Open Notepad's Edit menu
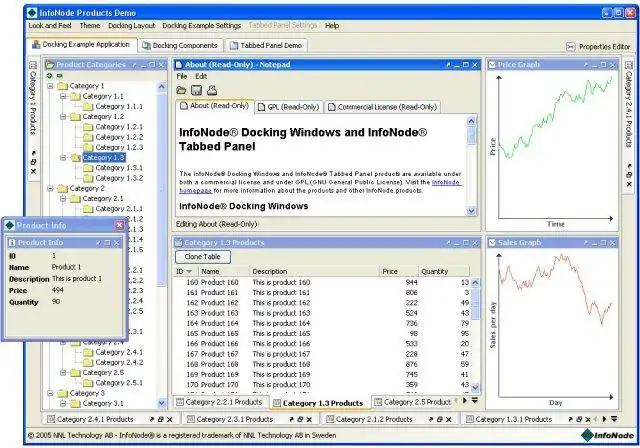The width and height of the screenshot is (640, 448). [x=201, y=76]
